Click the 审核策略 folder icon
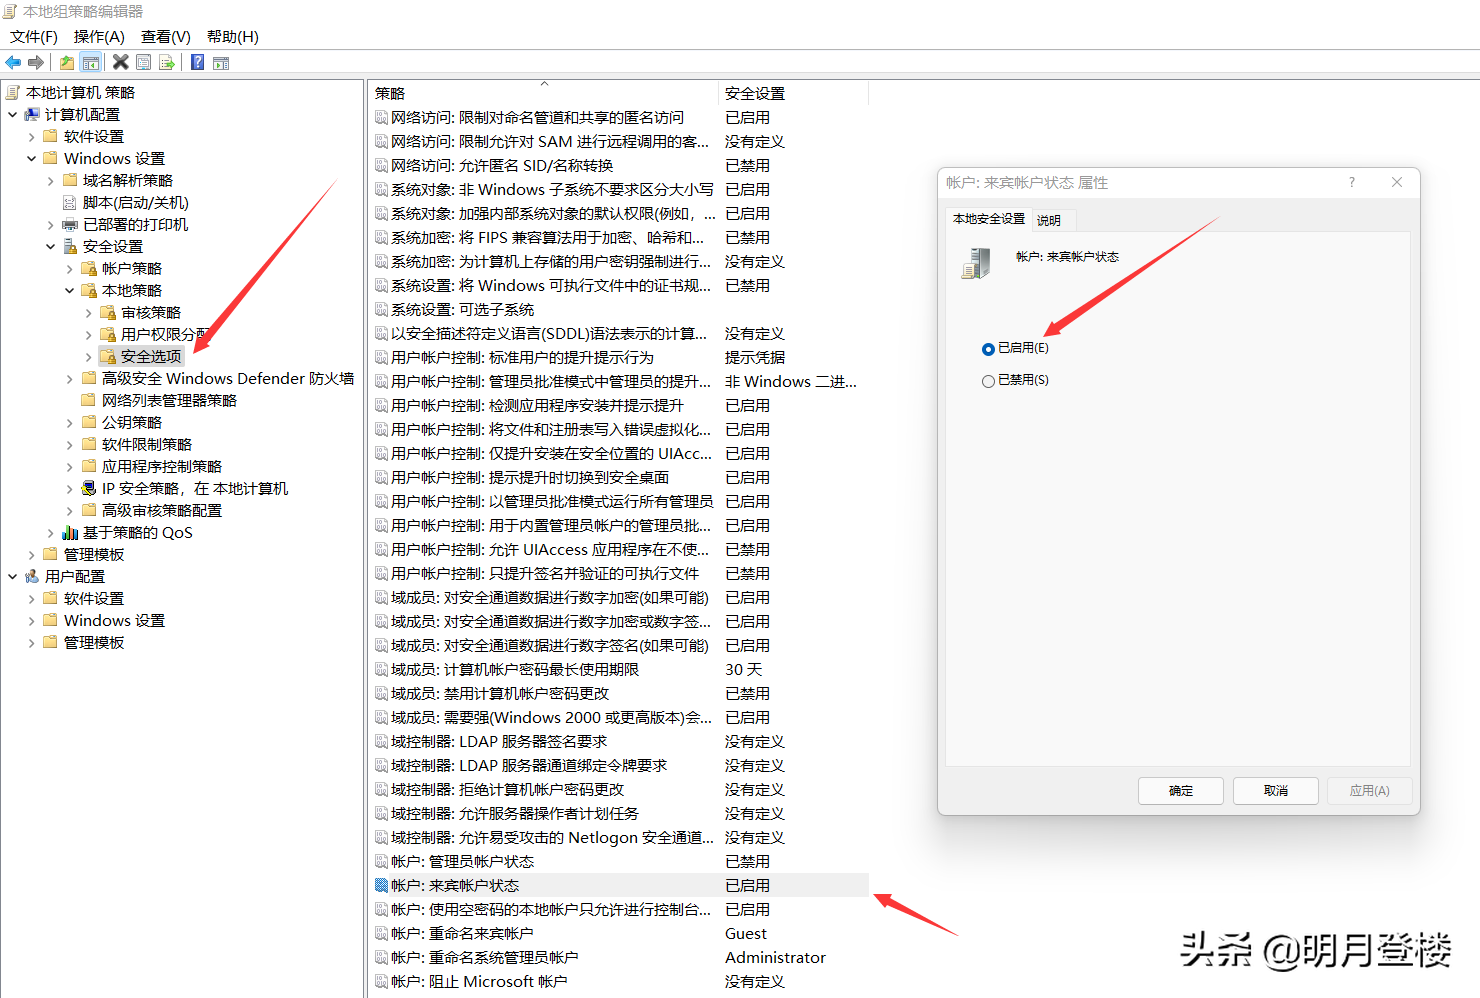The image size is (1480, 998). (x=108, y=312)
